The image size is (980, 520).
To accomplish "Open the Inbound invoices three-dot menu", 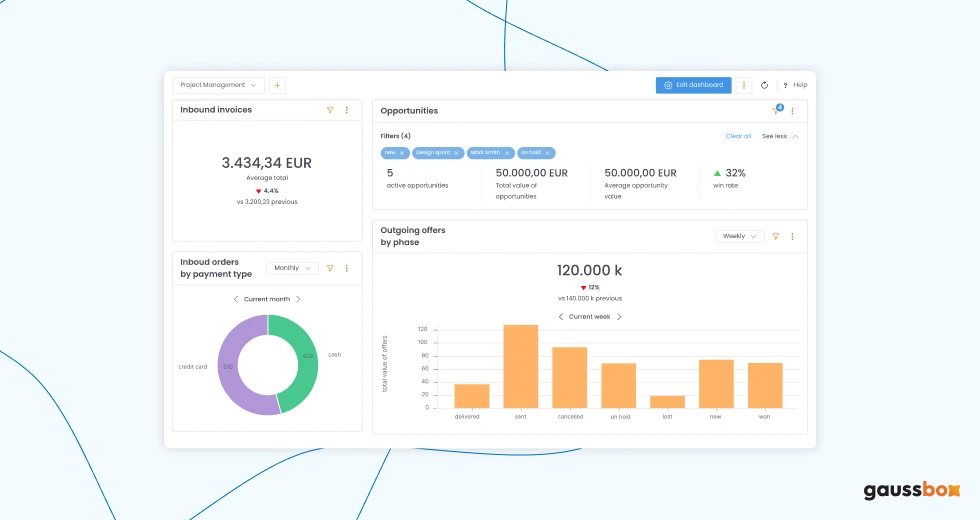I will (347, 110).
